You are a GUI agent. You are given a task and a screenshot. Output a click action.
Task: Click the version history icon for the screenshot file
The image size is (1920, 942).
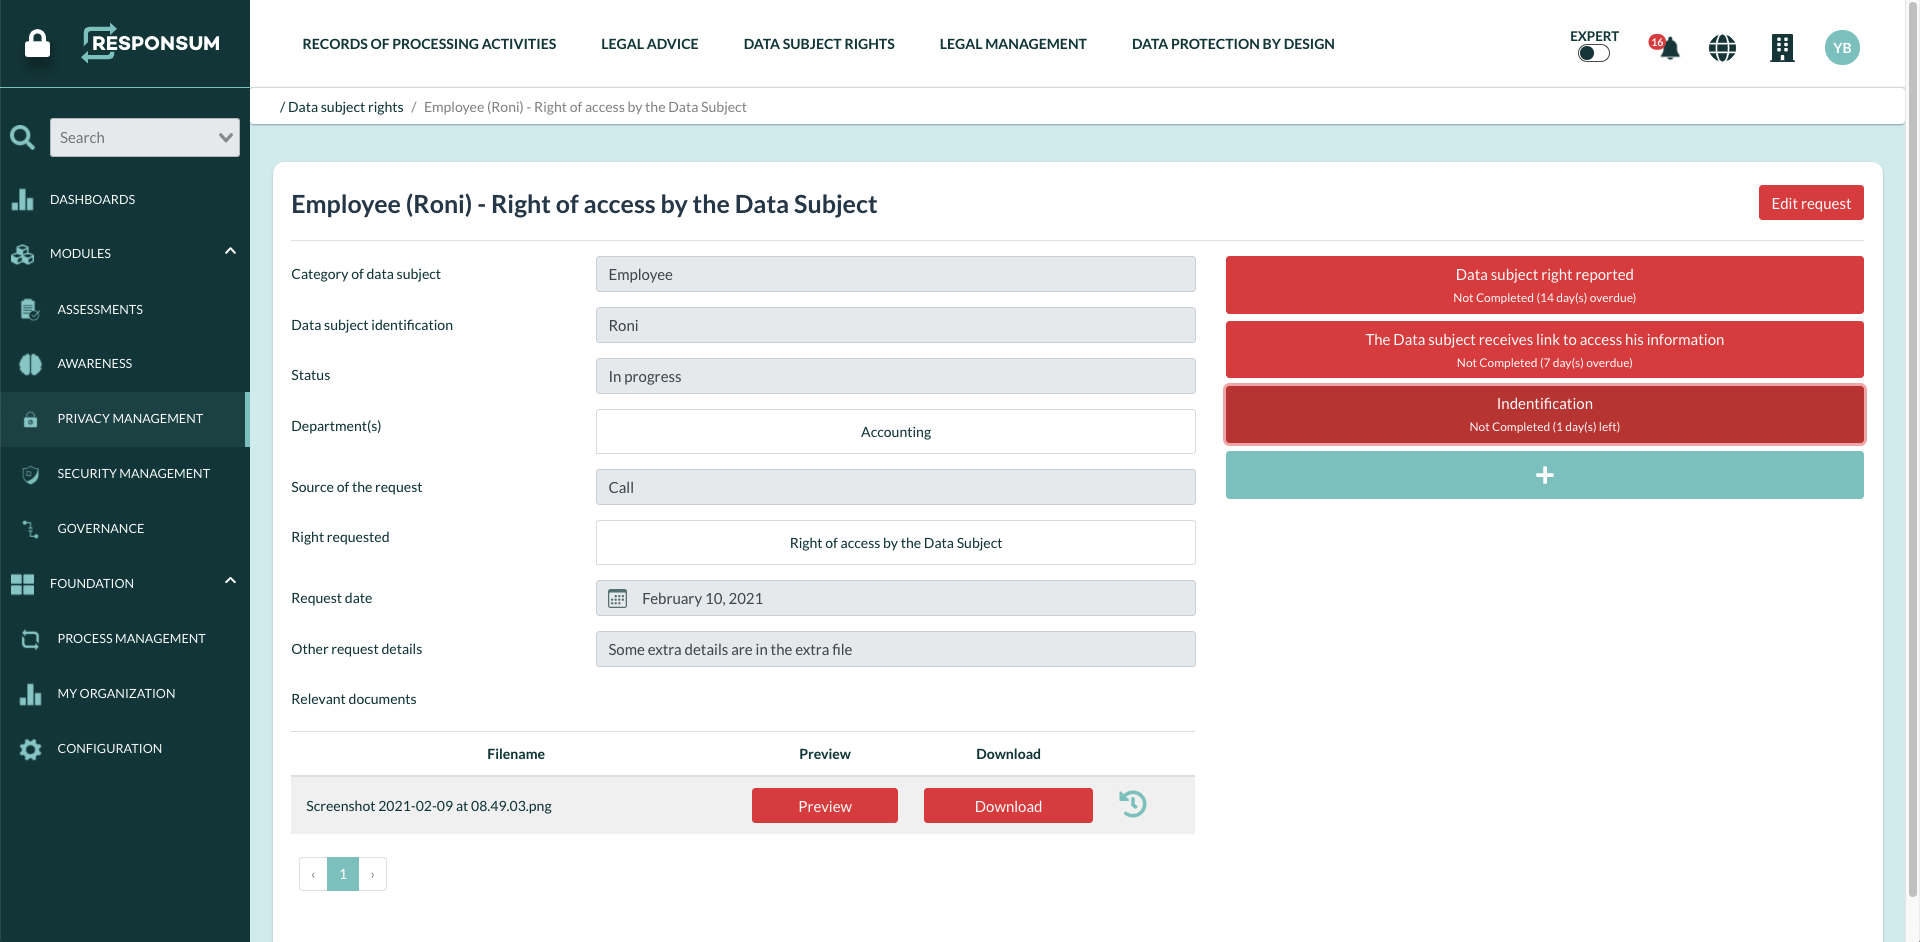1133,805
